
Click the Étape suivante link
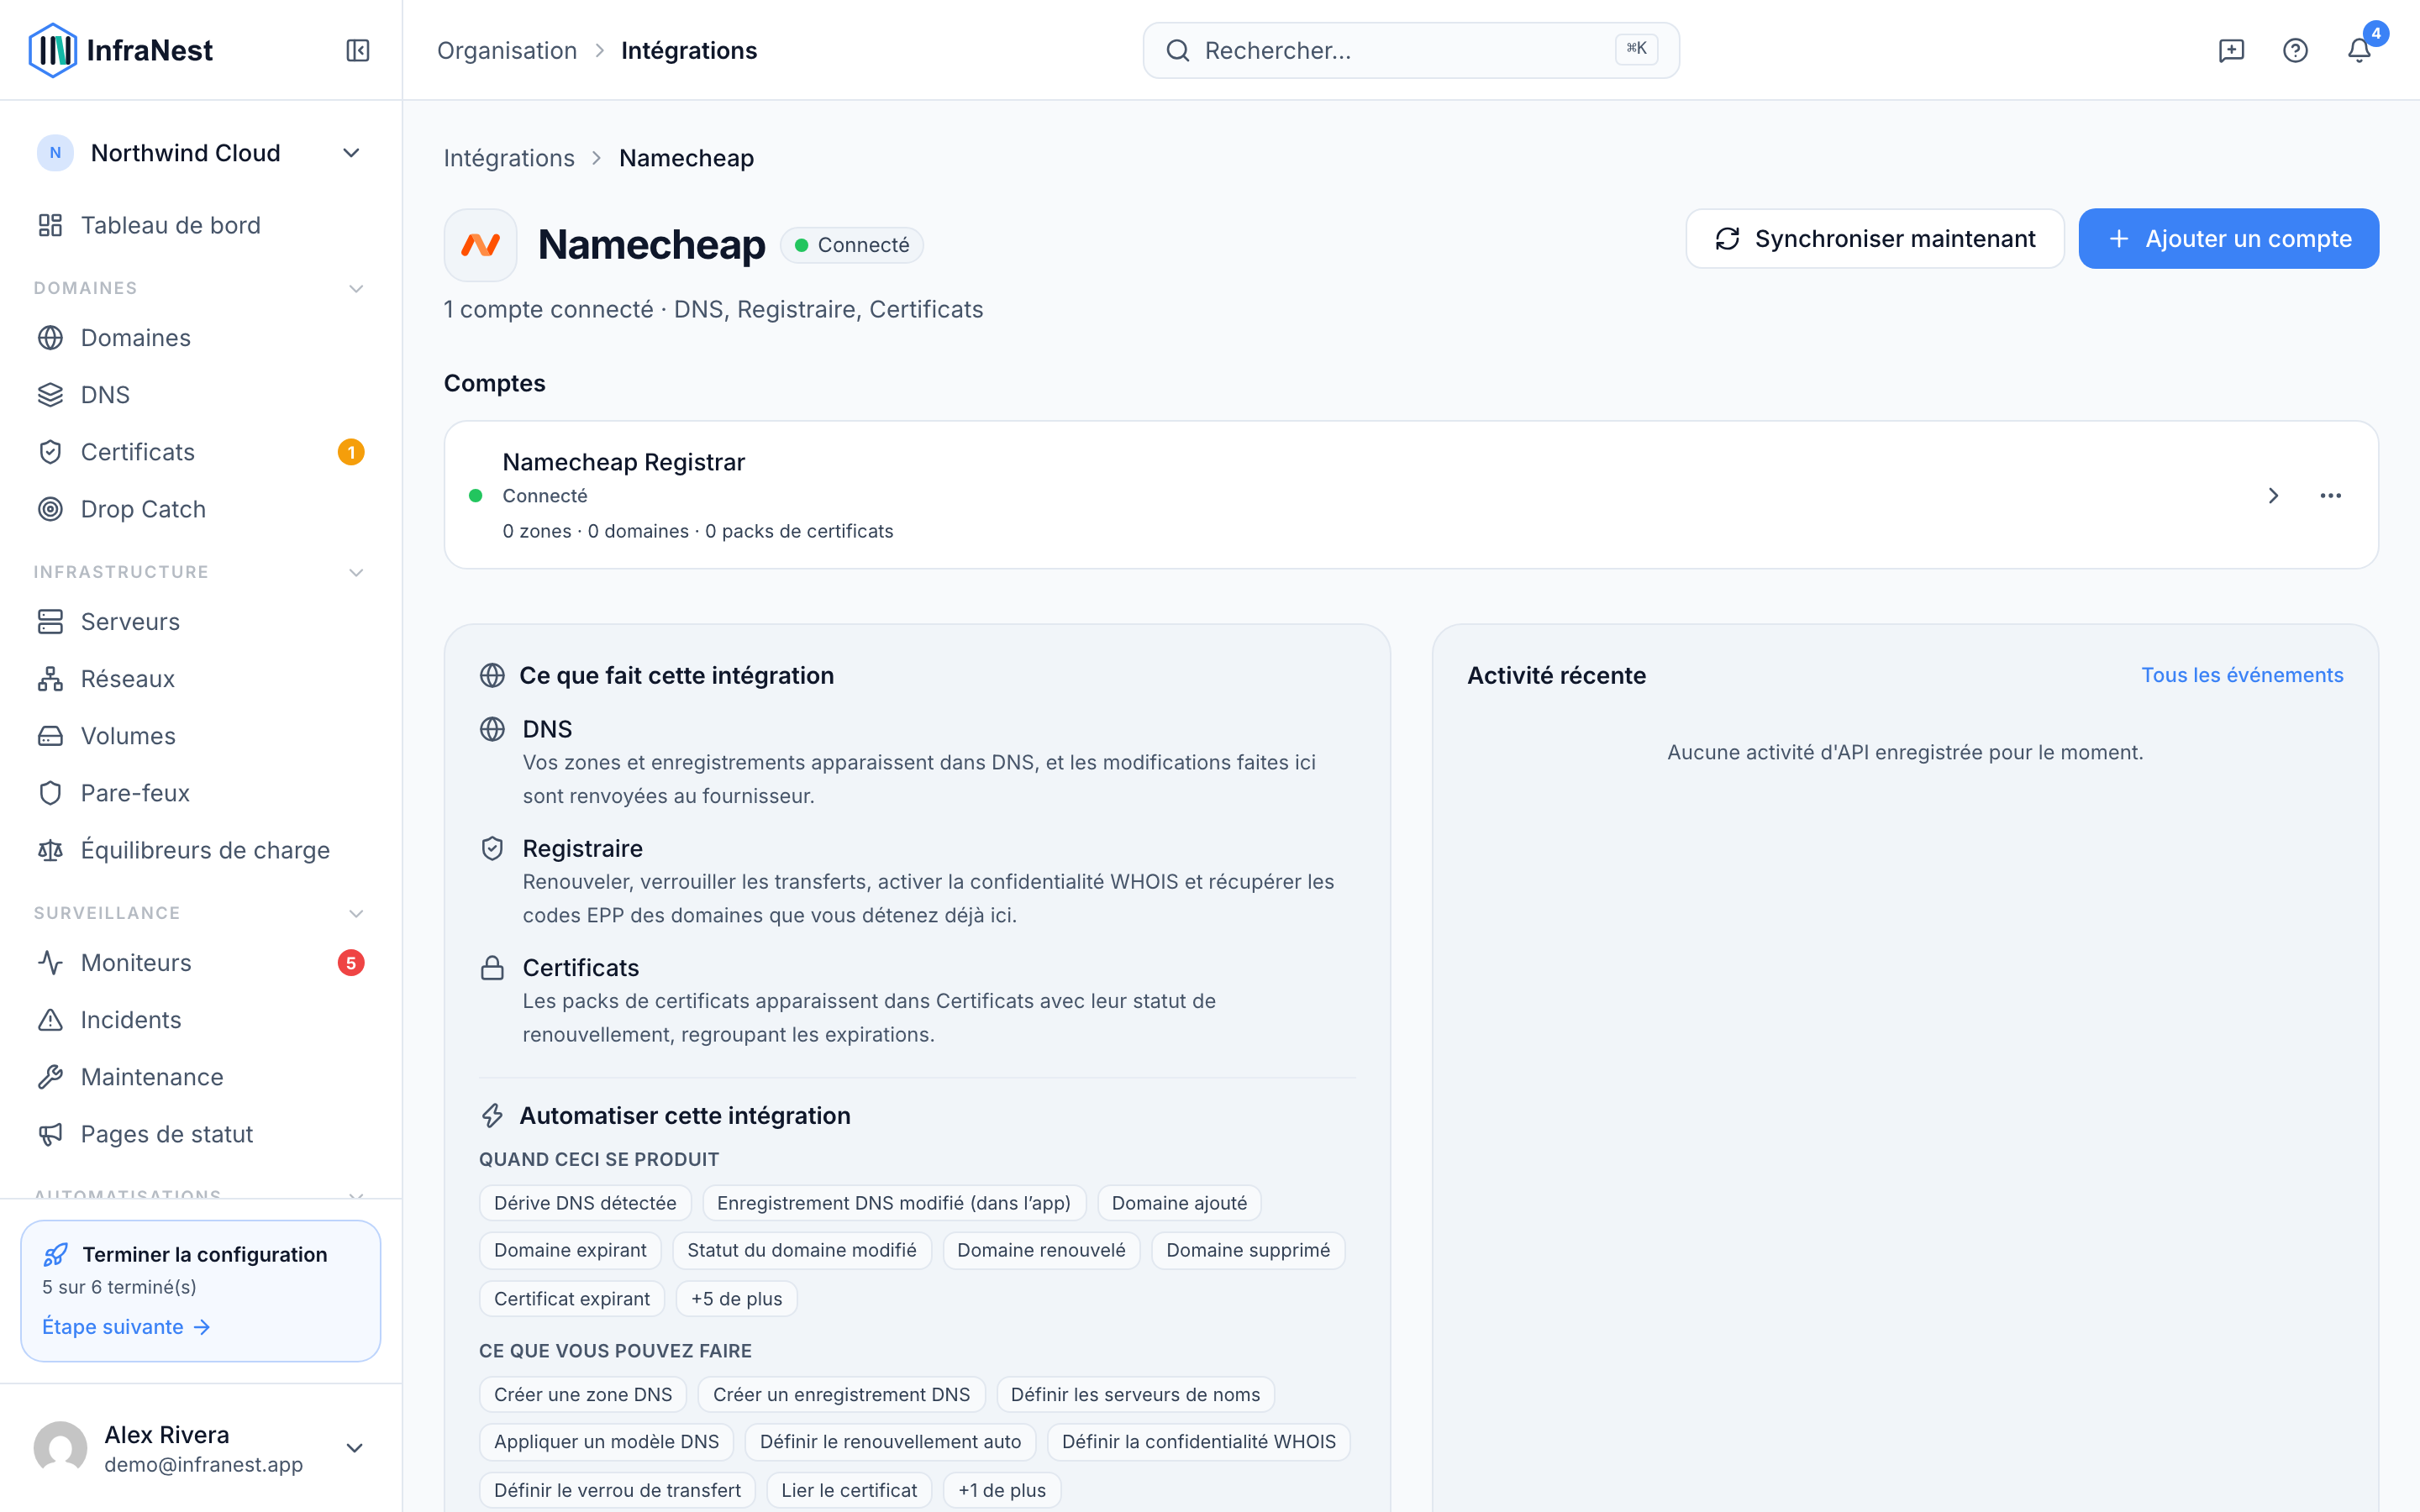point(126,1327)
